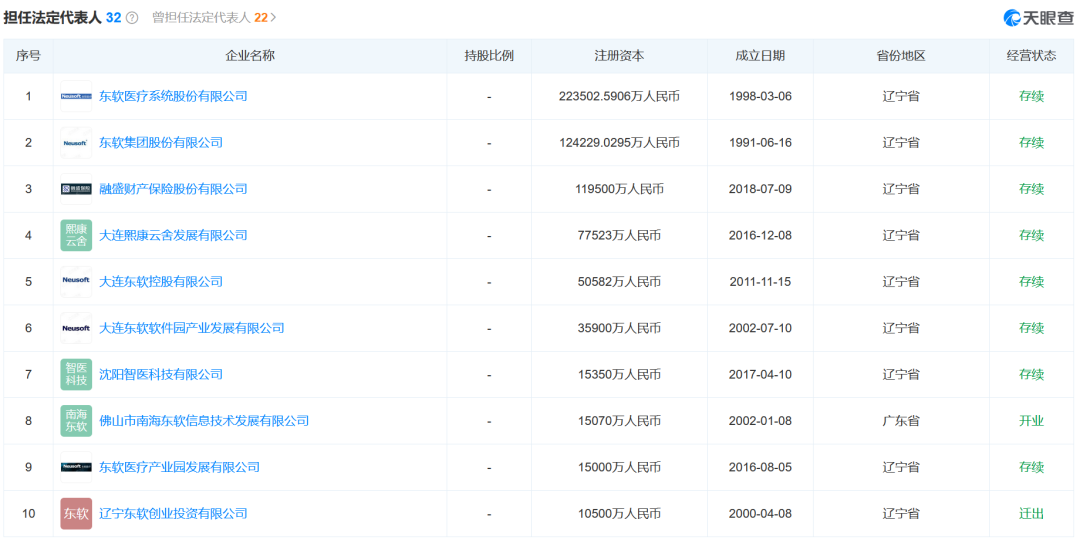Click the 持股比例 column header
1080x543 pixels.
[x=489, y=56]
